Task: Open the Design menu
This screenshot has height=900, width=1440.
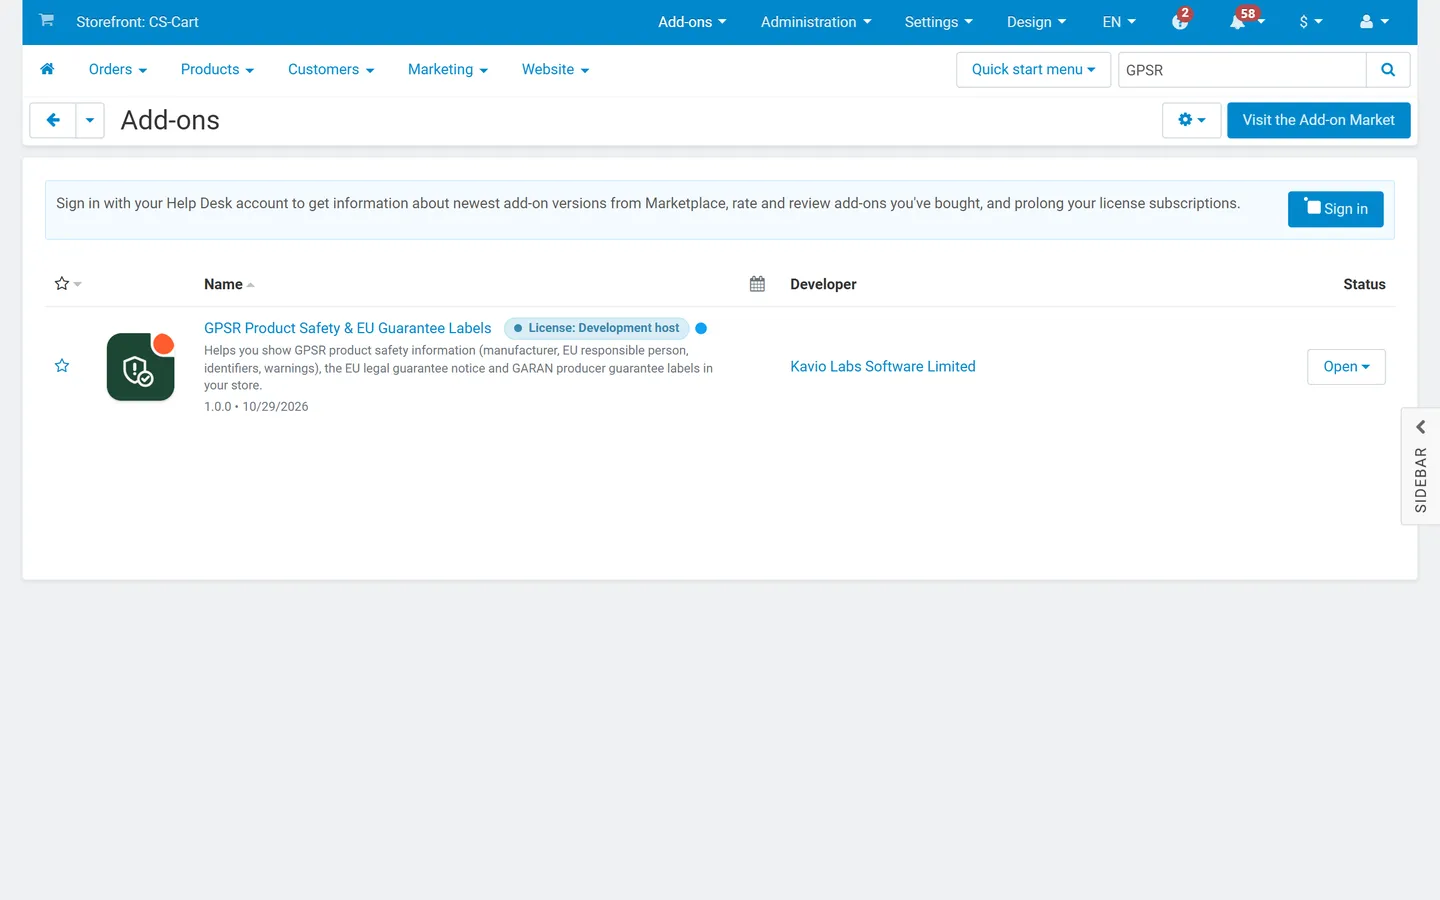Action: (1036, 22)
